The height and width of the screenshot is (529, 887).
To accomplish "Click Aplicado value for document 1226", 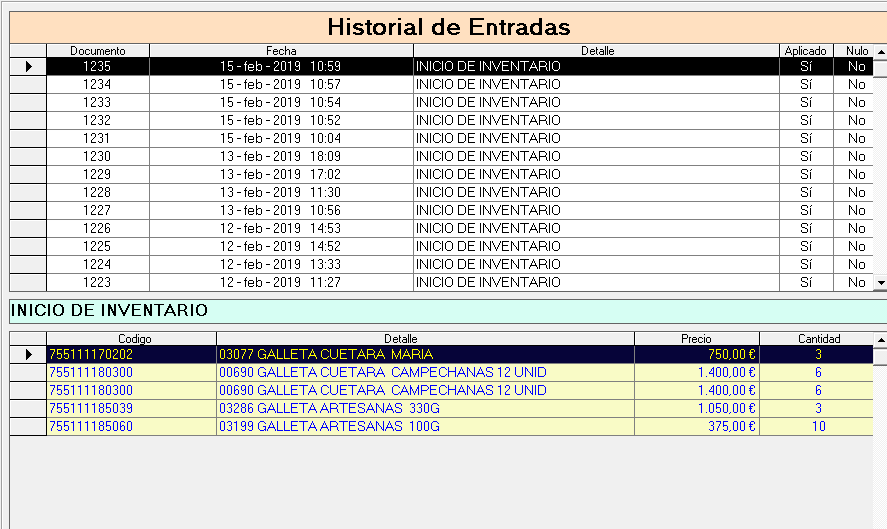I will pyautogui.click(x=805, y=228).
